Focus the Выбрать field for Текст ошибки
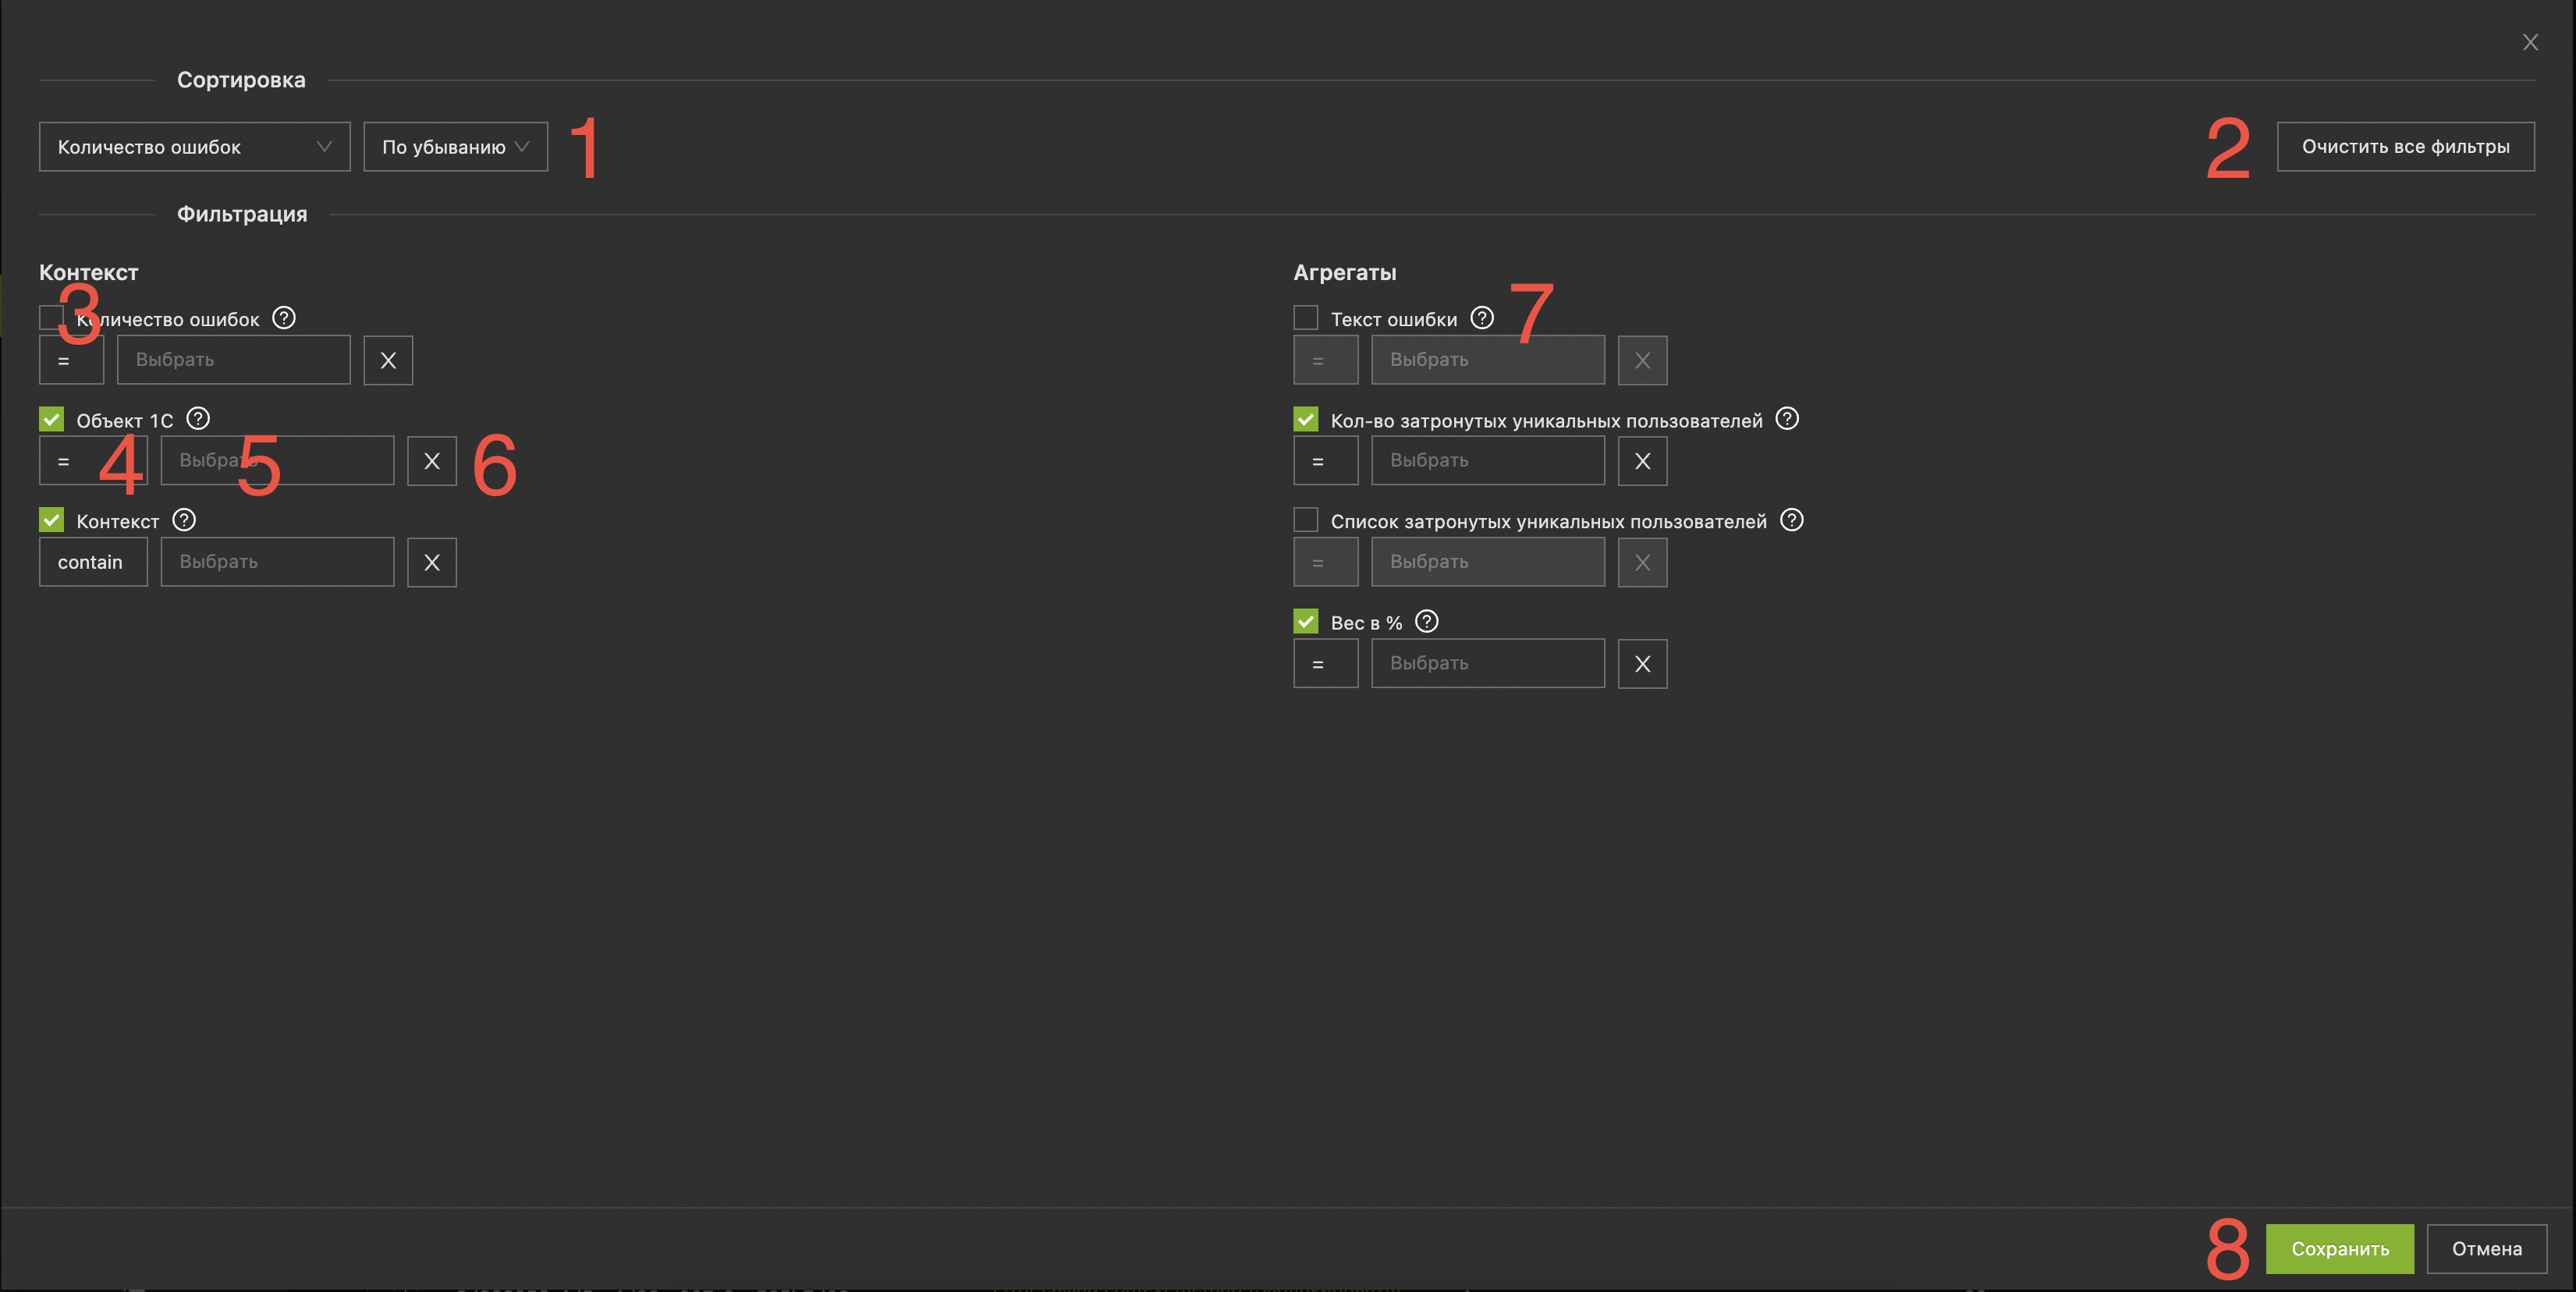This screenshot has width=2576, height=1292. pos(1488,360)
